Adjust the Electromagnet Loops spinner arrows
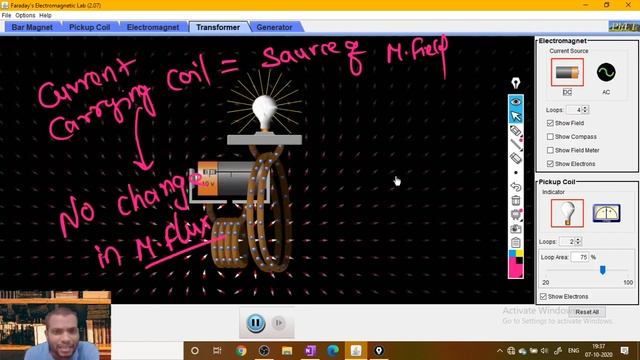Screen dimensions: 640x360 point(585,109)
